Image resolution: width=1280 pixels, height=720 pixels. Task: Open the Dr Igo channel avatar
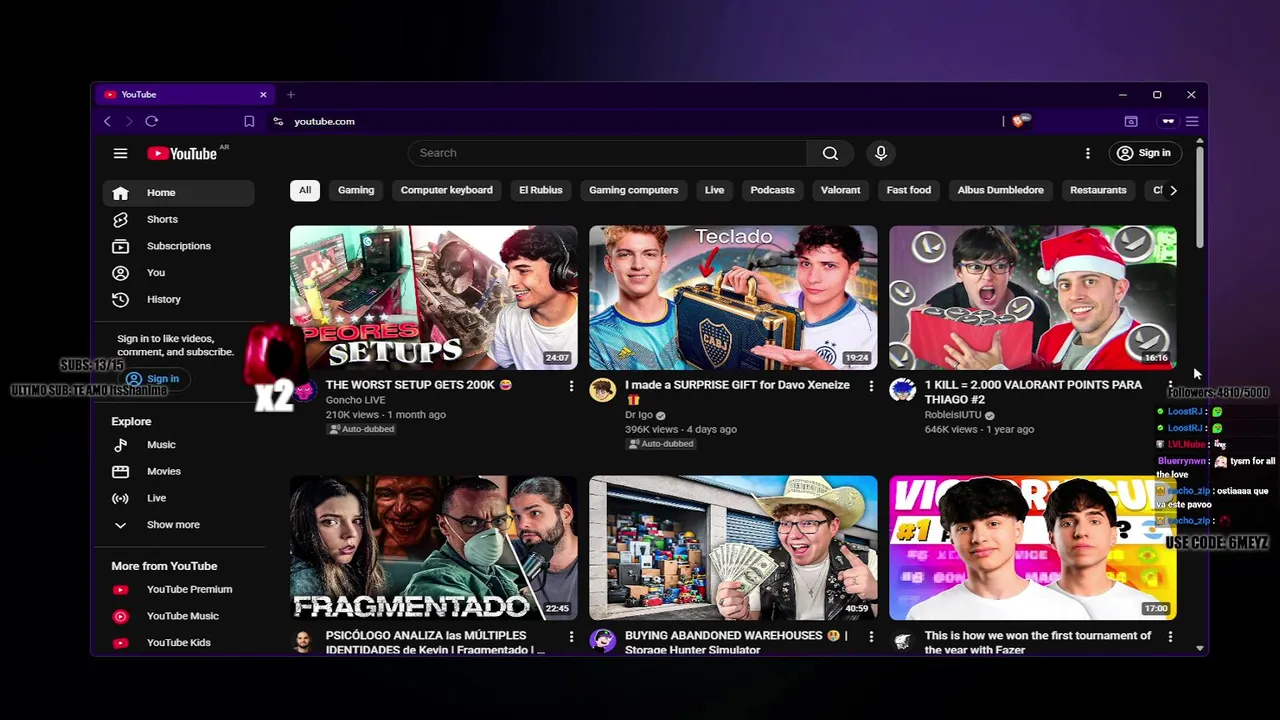coord(602,390)
